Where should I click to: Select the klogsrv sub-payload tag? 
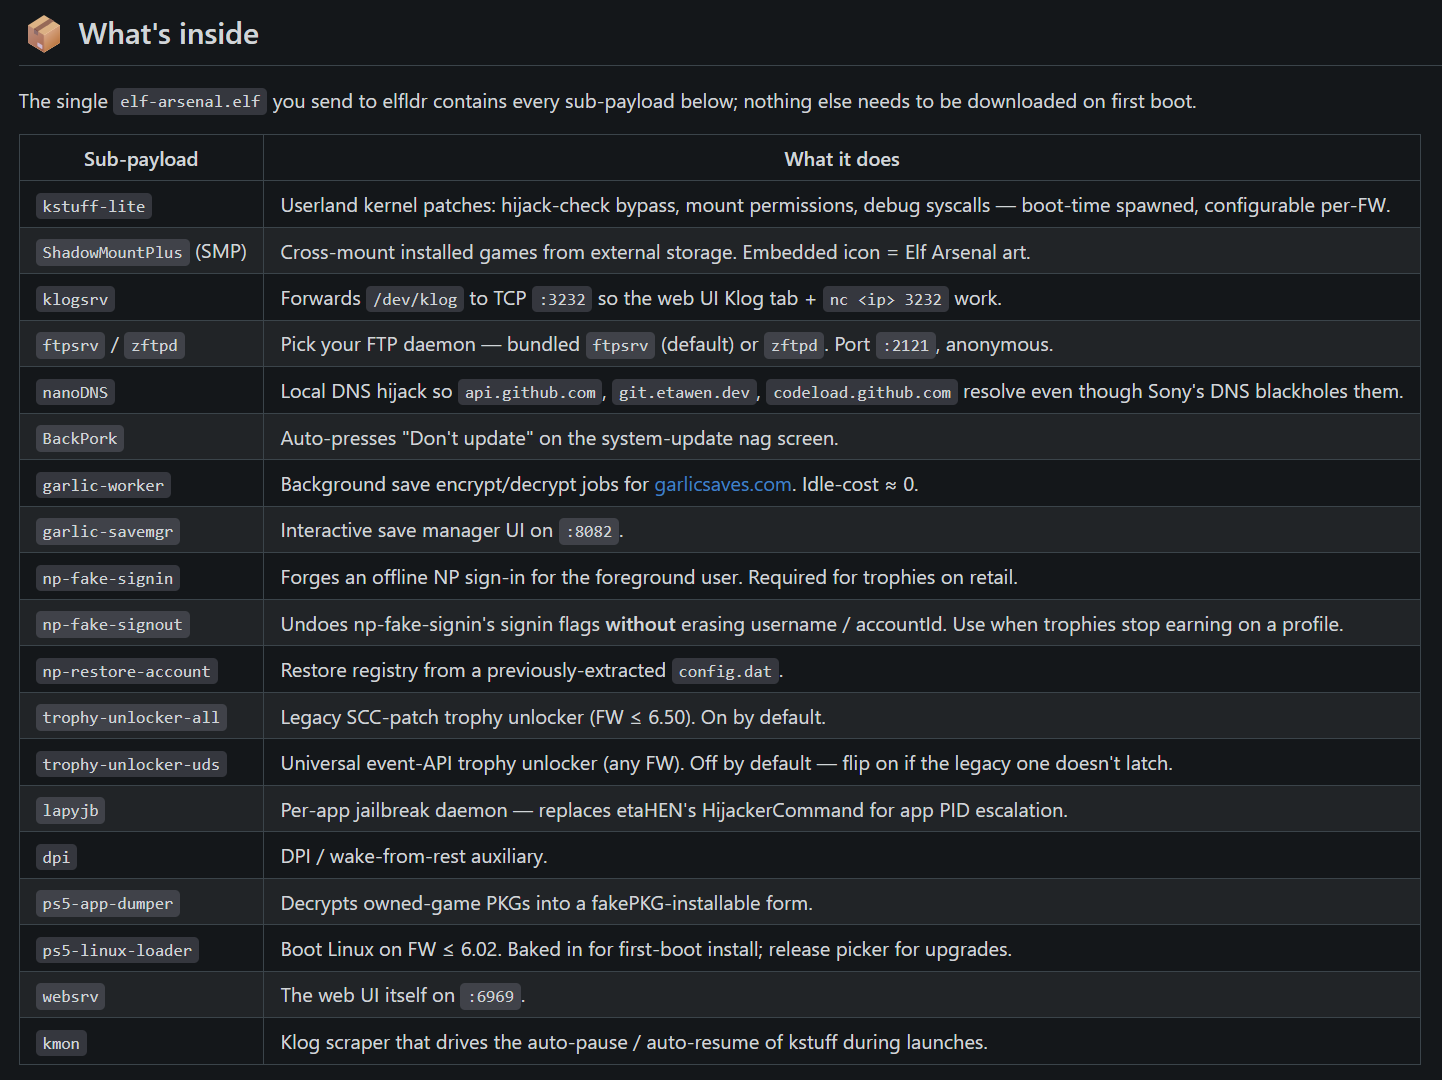point(75,299)
